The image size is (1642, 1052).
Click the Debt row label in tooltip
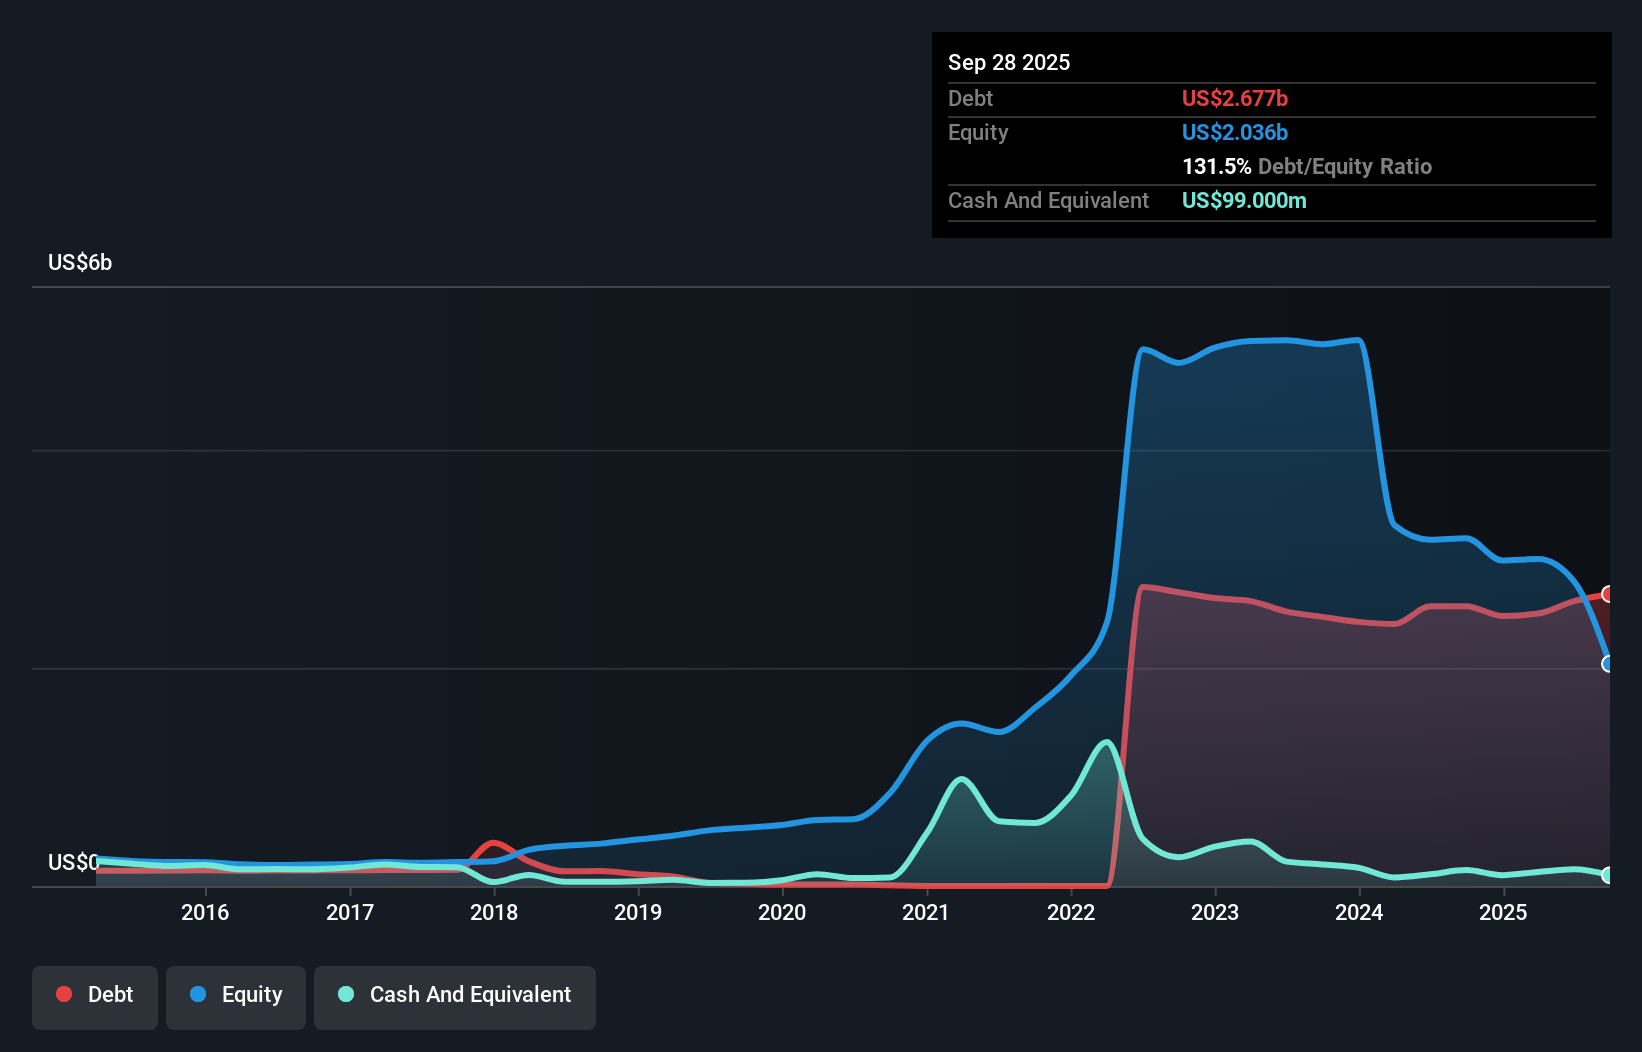click(970, 98)
